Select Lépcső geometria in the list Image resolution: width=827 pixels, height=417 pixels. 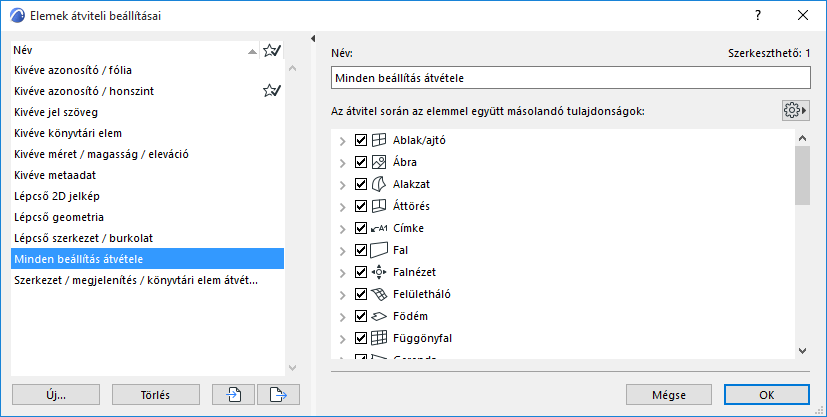tap(60, 217)
